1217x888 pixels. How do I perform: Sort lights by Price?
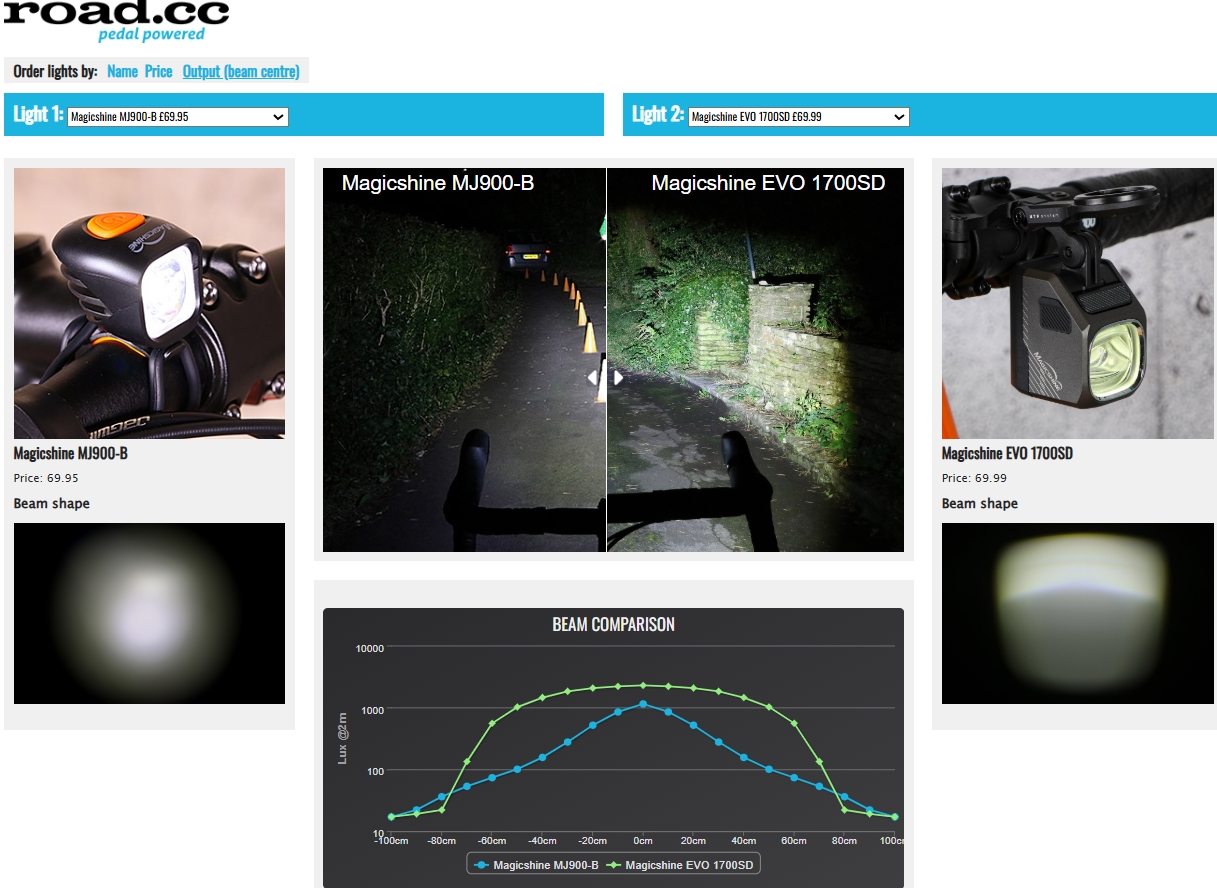(158, 71)
